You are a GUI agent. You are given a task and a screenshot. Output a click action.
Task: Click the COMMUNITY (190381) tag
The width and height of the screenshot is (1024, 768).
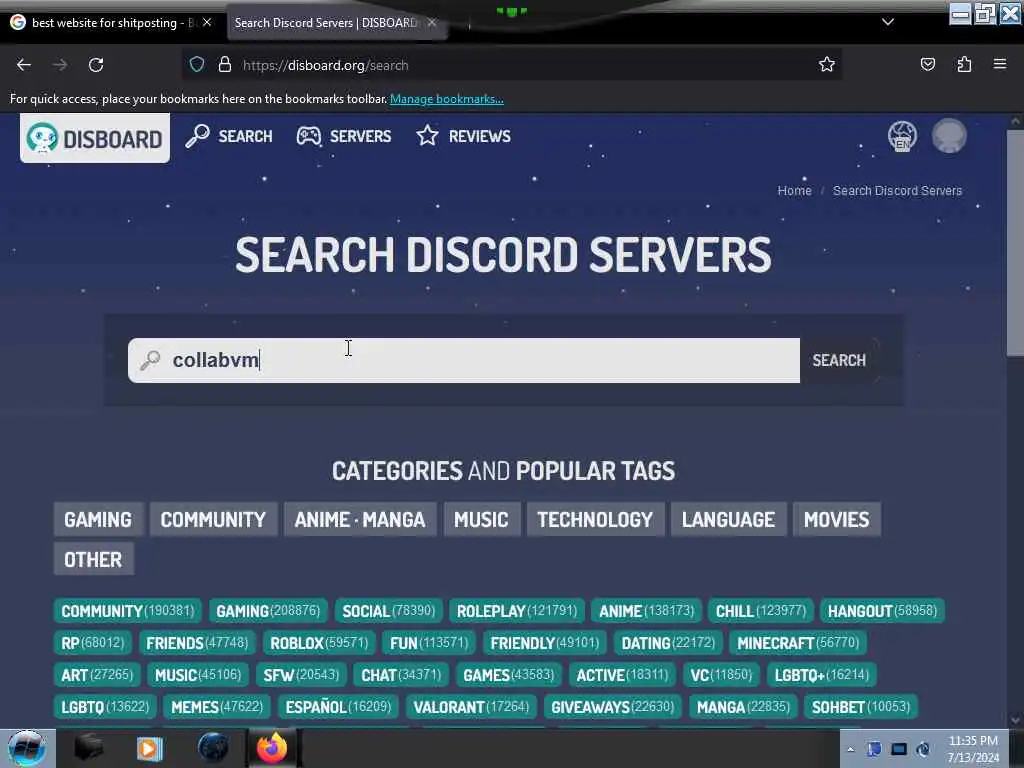(127, 611)
